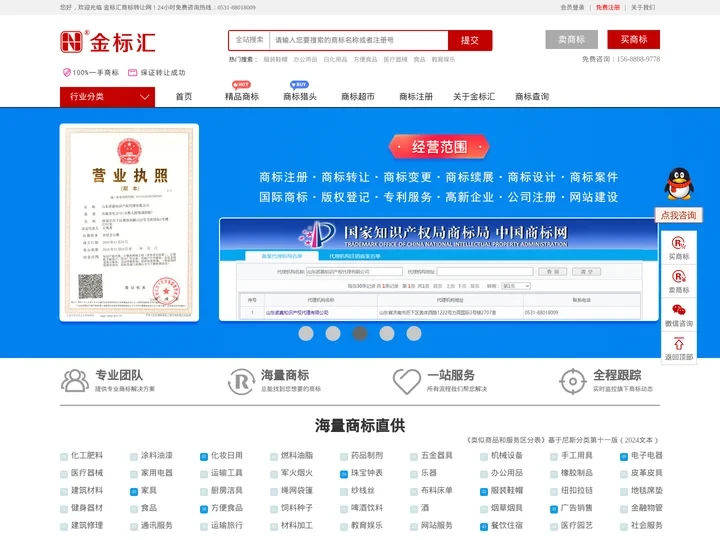The width and height of the screenshot is (720, 540).
Task: Click hot search term 办公用品
Action: click(x=305, y=59)
